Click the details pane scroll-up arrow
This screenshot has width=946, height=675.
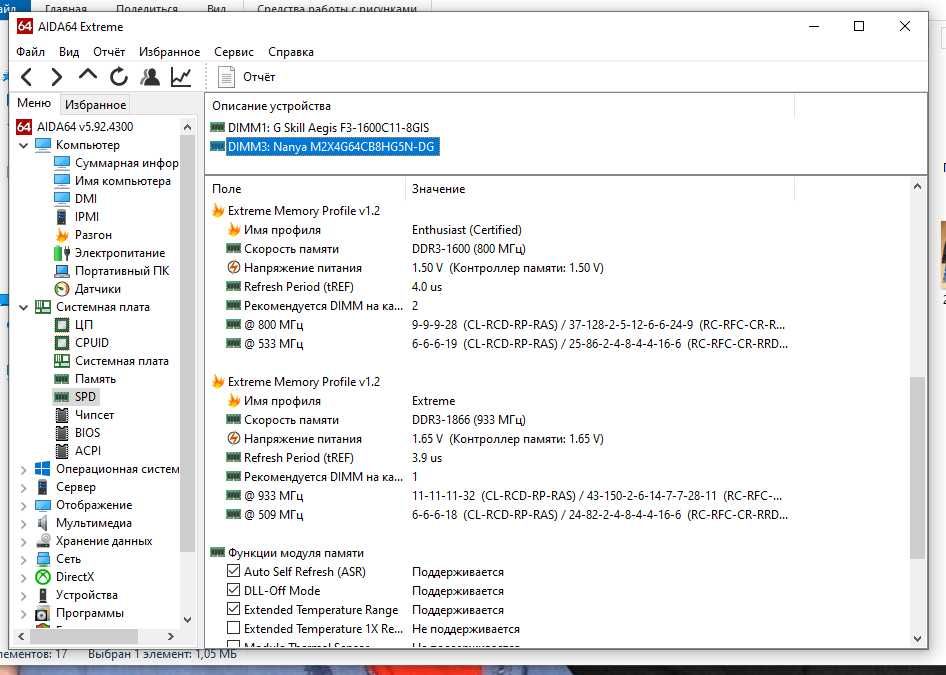click(x=917, y=186)
